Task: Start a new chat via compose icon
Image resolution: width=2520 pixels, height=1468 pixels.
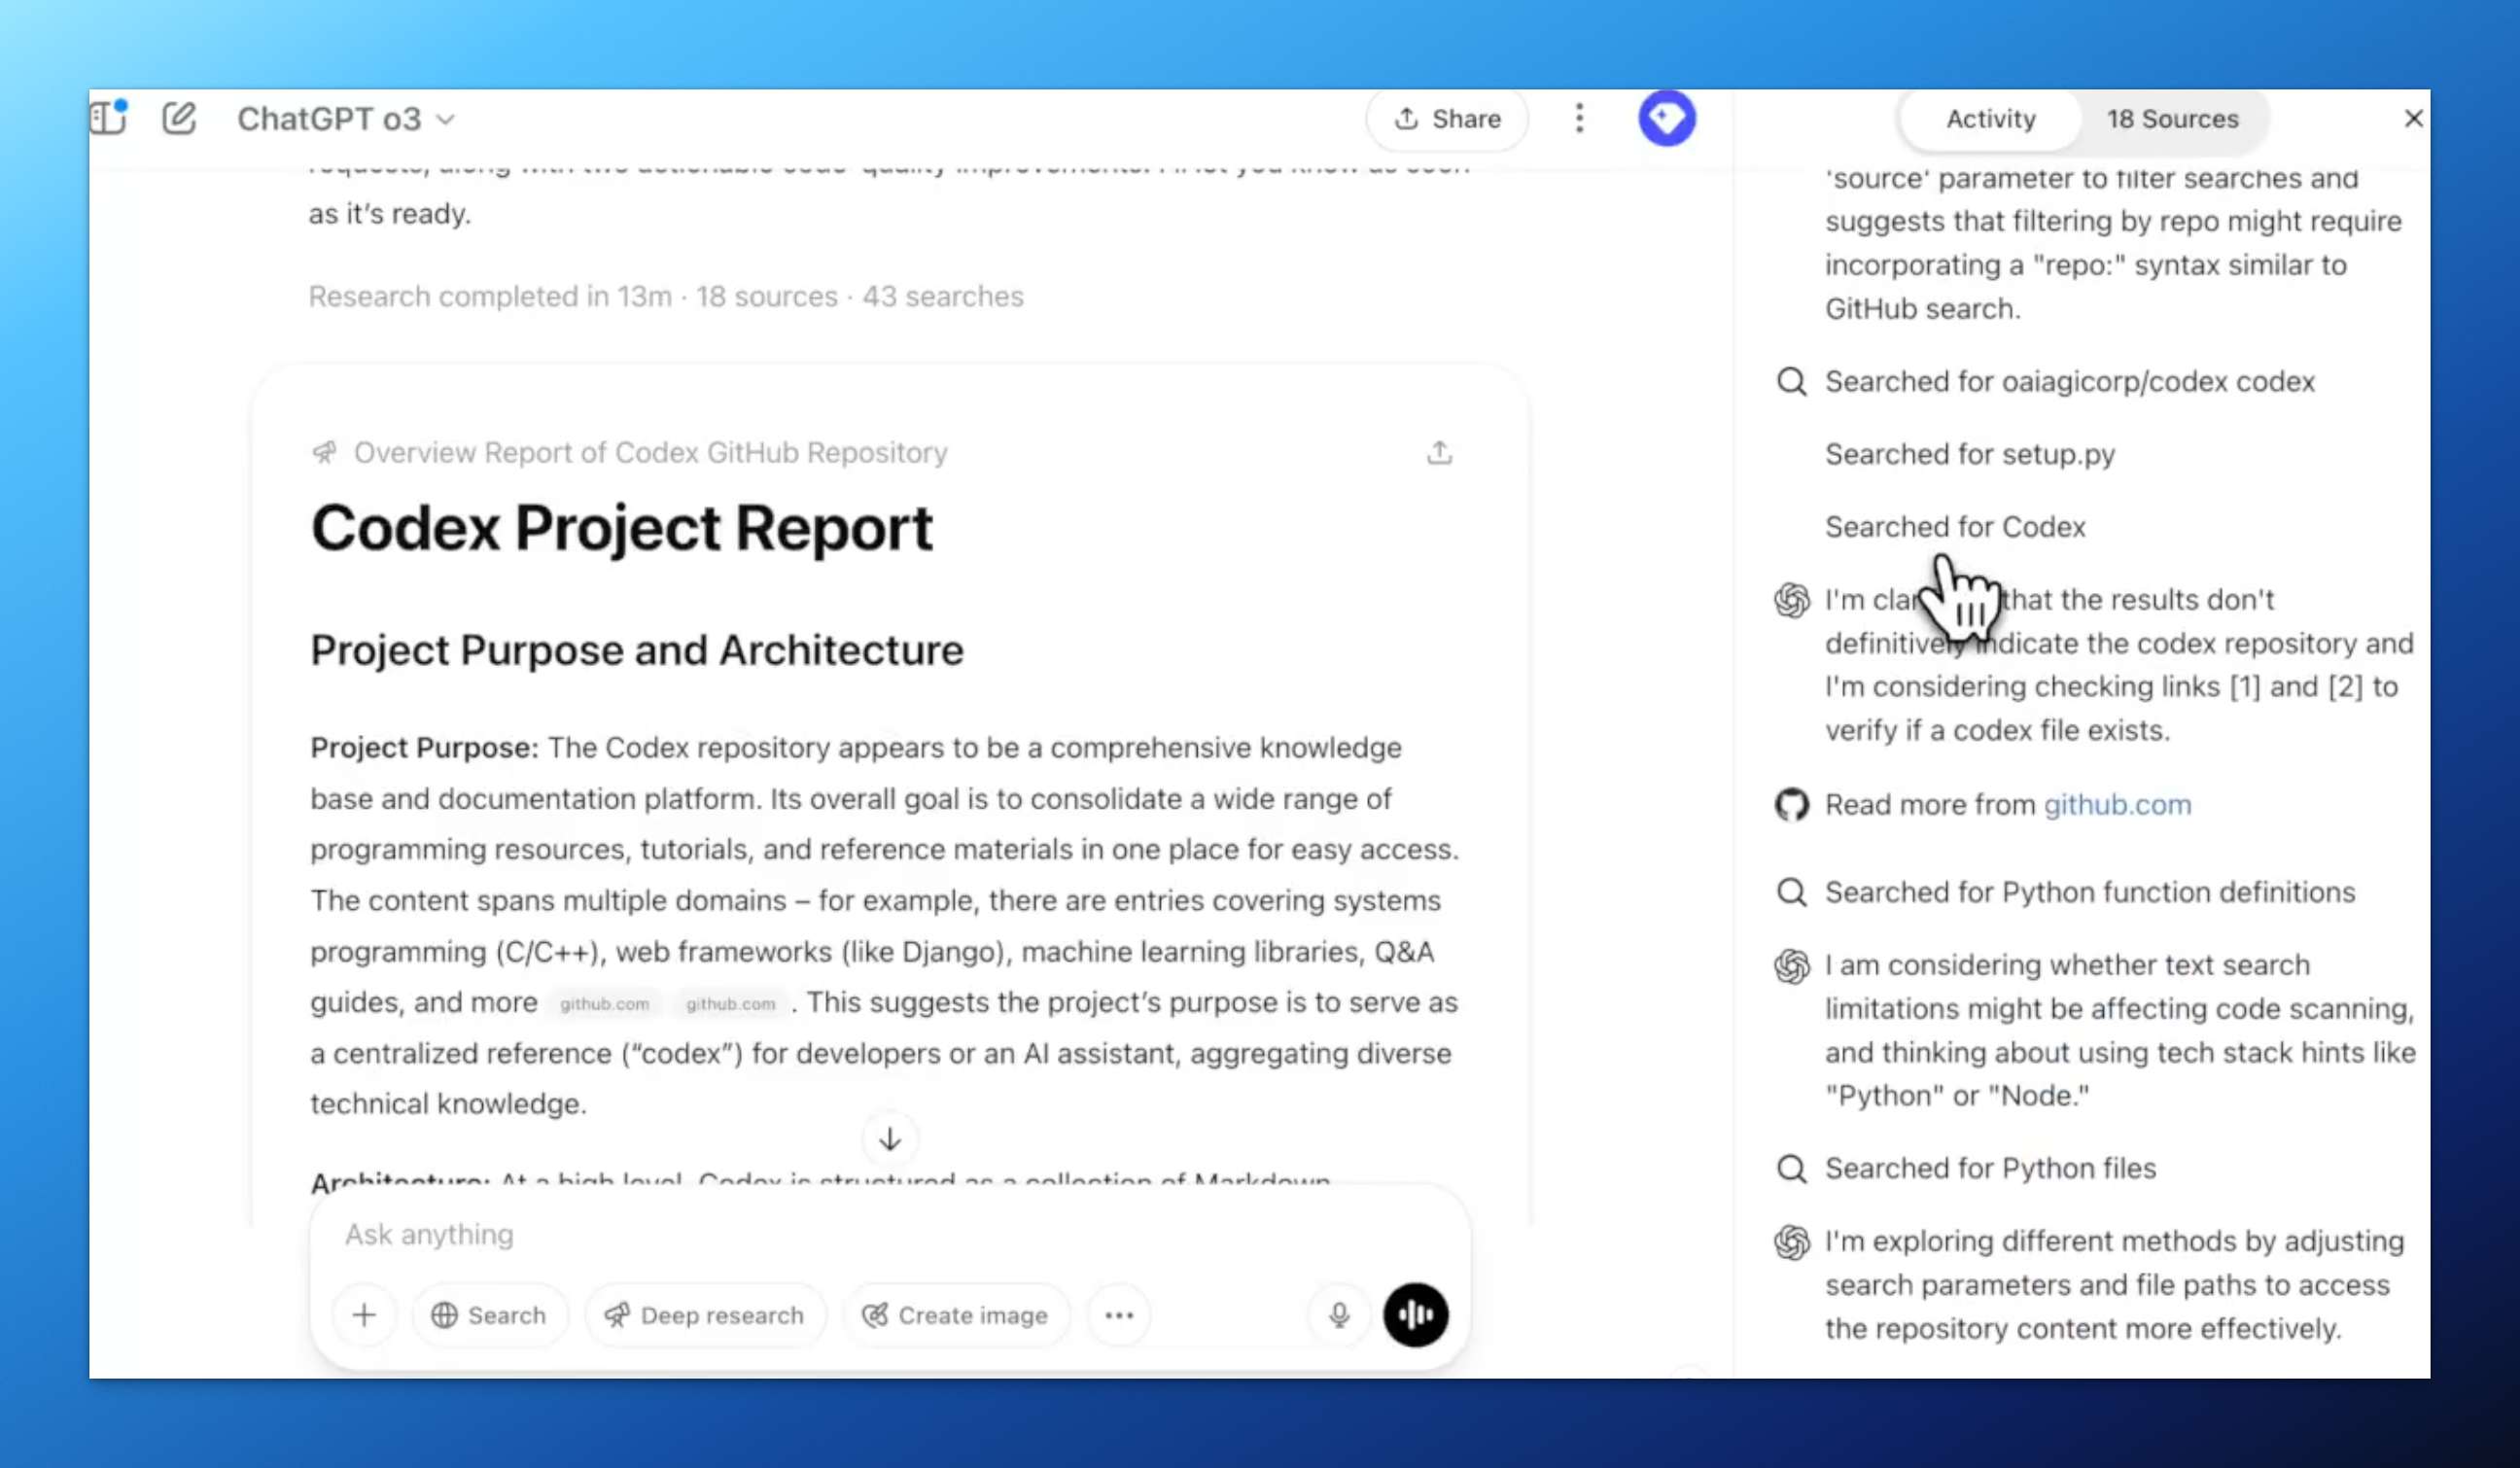Action: [179, 118]
